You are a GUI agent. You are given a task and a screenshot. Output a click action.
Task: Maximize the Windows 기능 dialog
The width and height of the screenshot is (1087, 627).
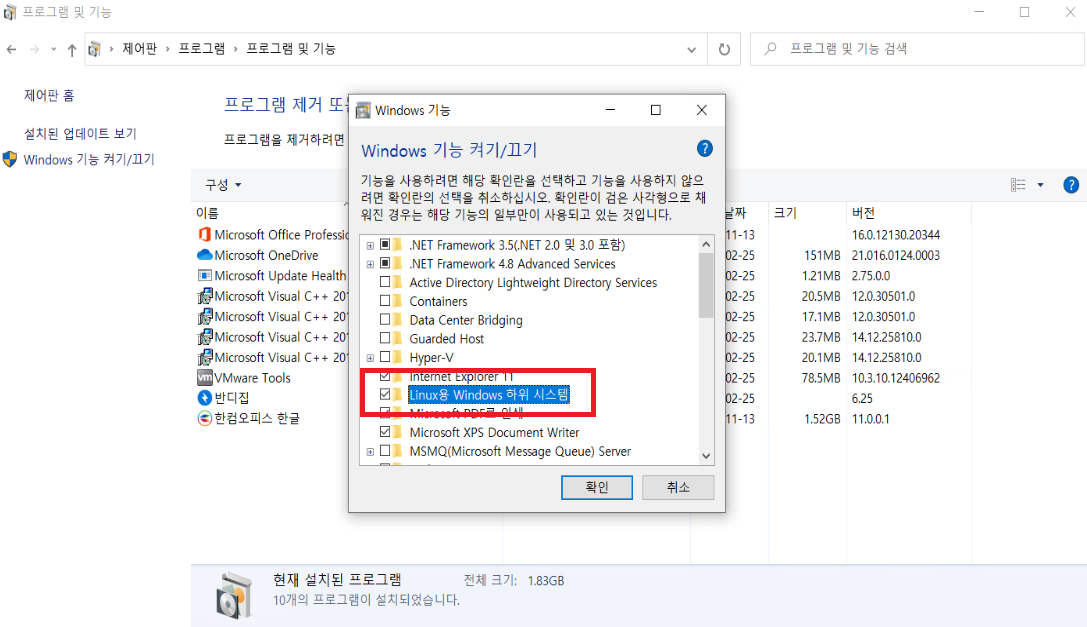coord(656,110)
